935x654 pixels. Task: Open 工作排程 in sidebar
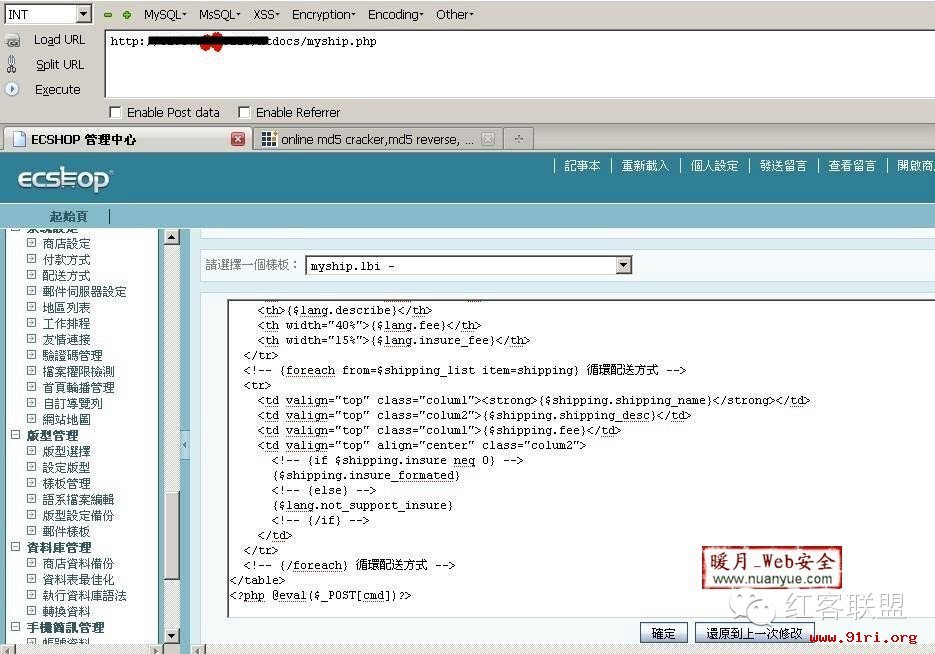click(x=66, y=323)
